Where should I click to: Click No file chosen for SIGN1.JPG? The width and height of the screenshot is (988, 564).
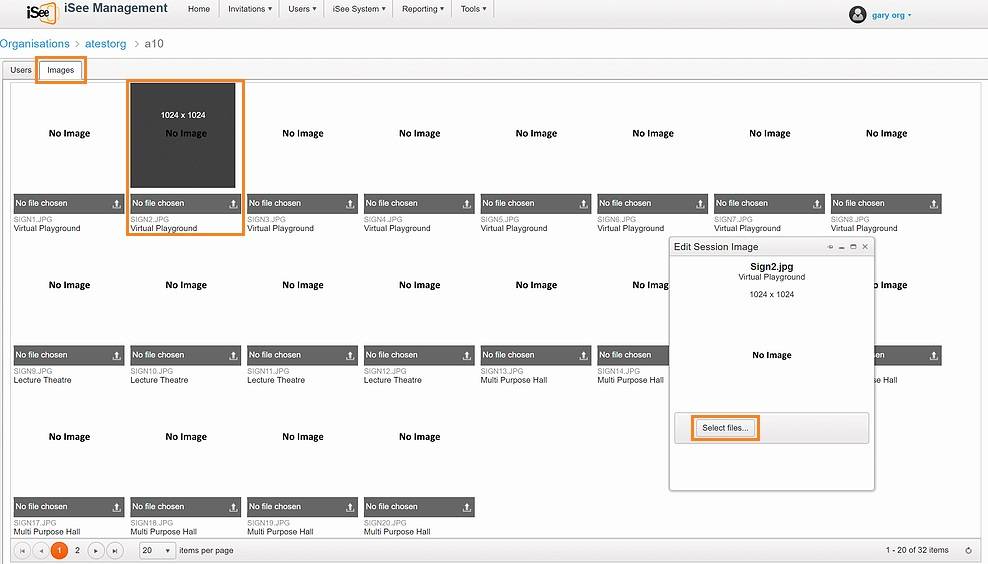[42, 204]
